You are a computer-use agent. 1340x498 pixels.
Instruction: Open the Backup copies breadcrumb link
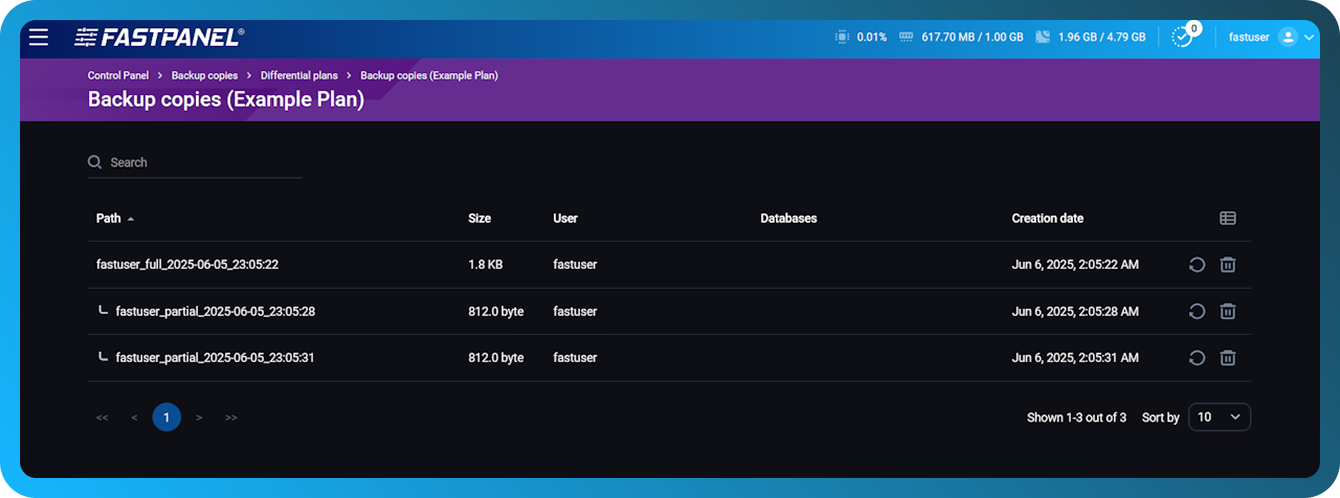pos(204,75)
